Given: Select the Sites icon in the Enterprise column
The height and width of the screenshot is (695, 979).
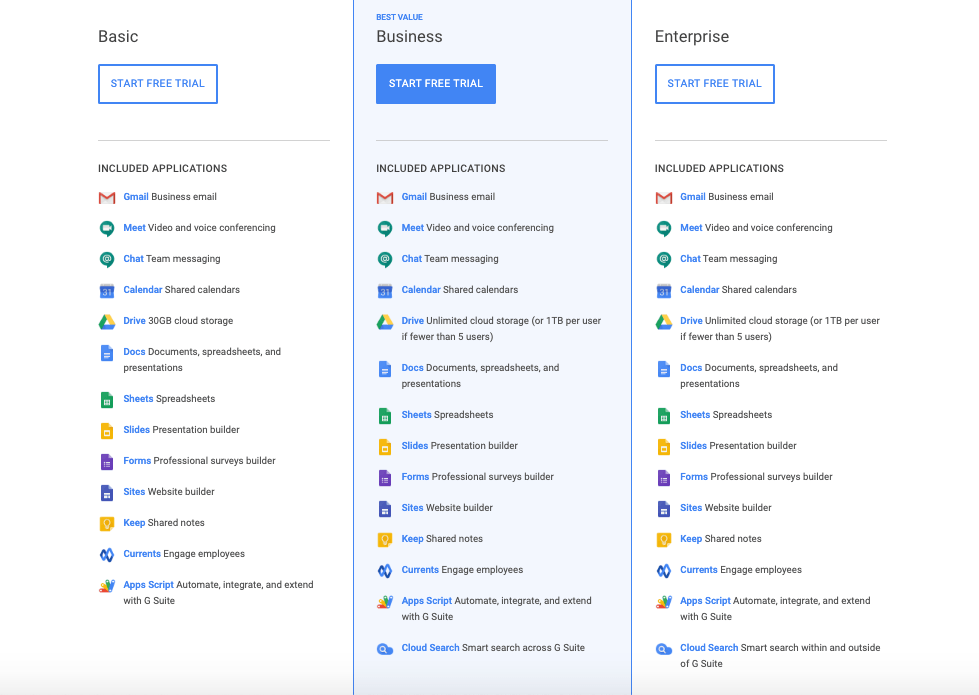Looking at the screenshot, I should [663, 508].
